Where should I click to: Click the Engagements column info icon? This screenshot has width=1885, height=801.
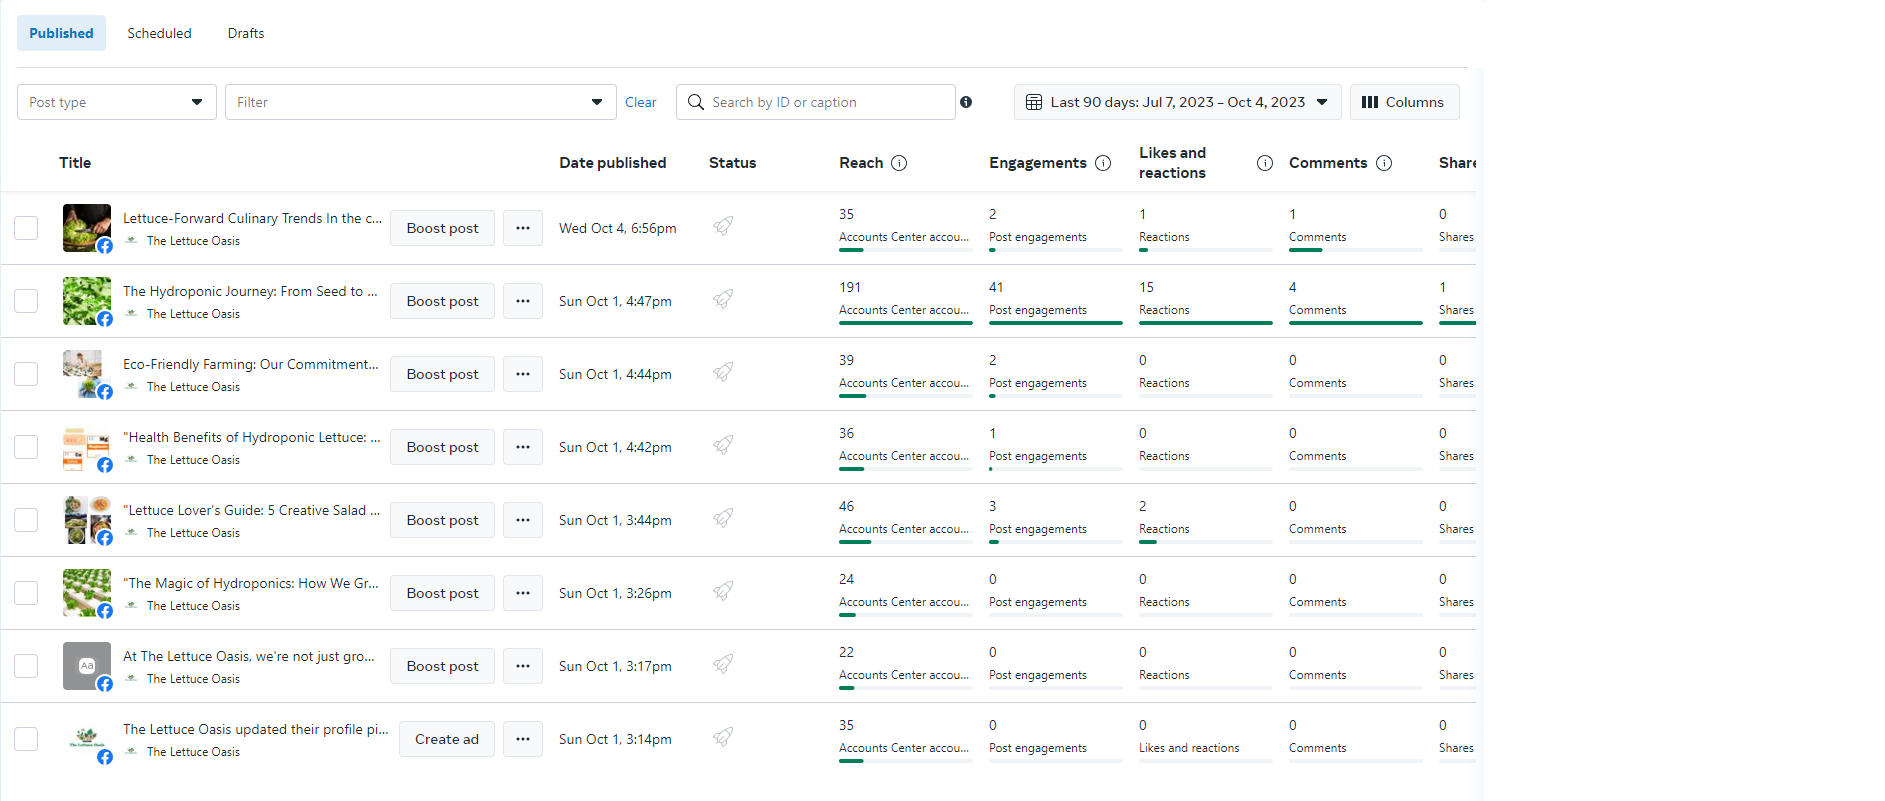[x=1103, y=163]
